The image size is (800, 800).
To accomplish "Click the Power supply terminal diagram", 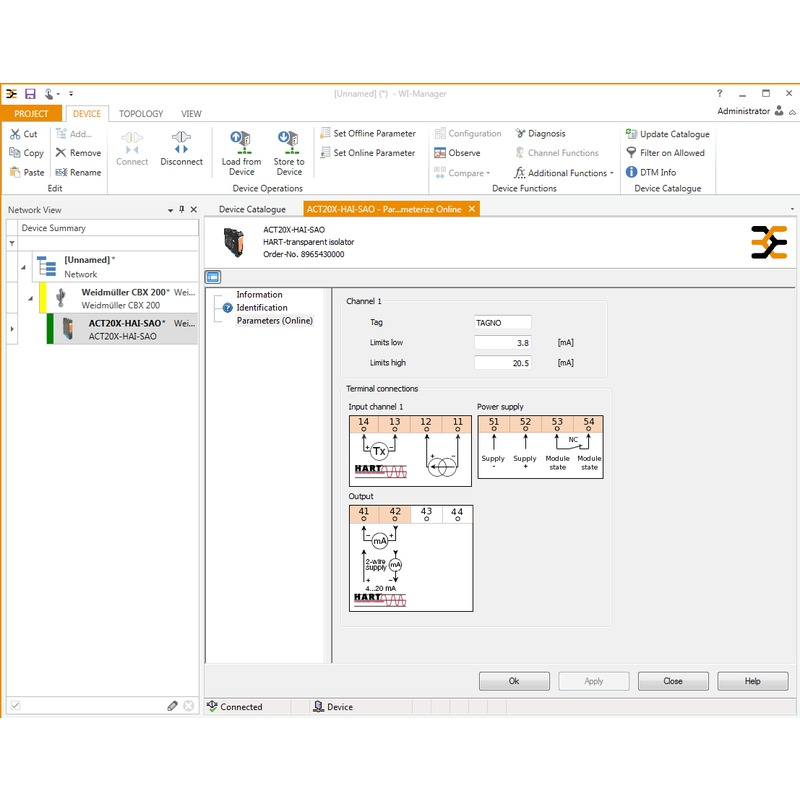I will point(540,447).
